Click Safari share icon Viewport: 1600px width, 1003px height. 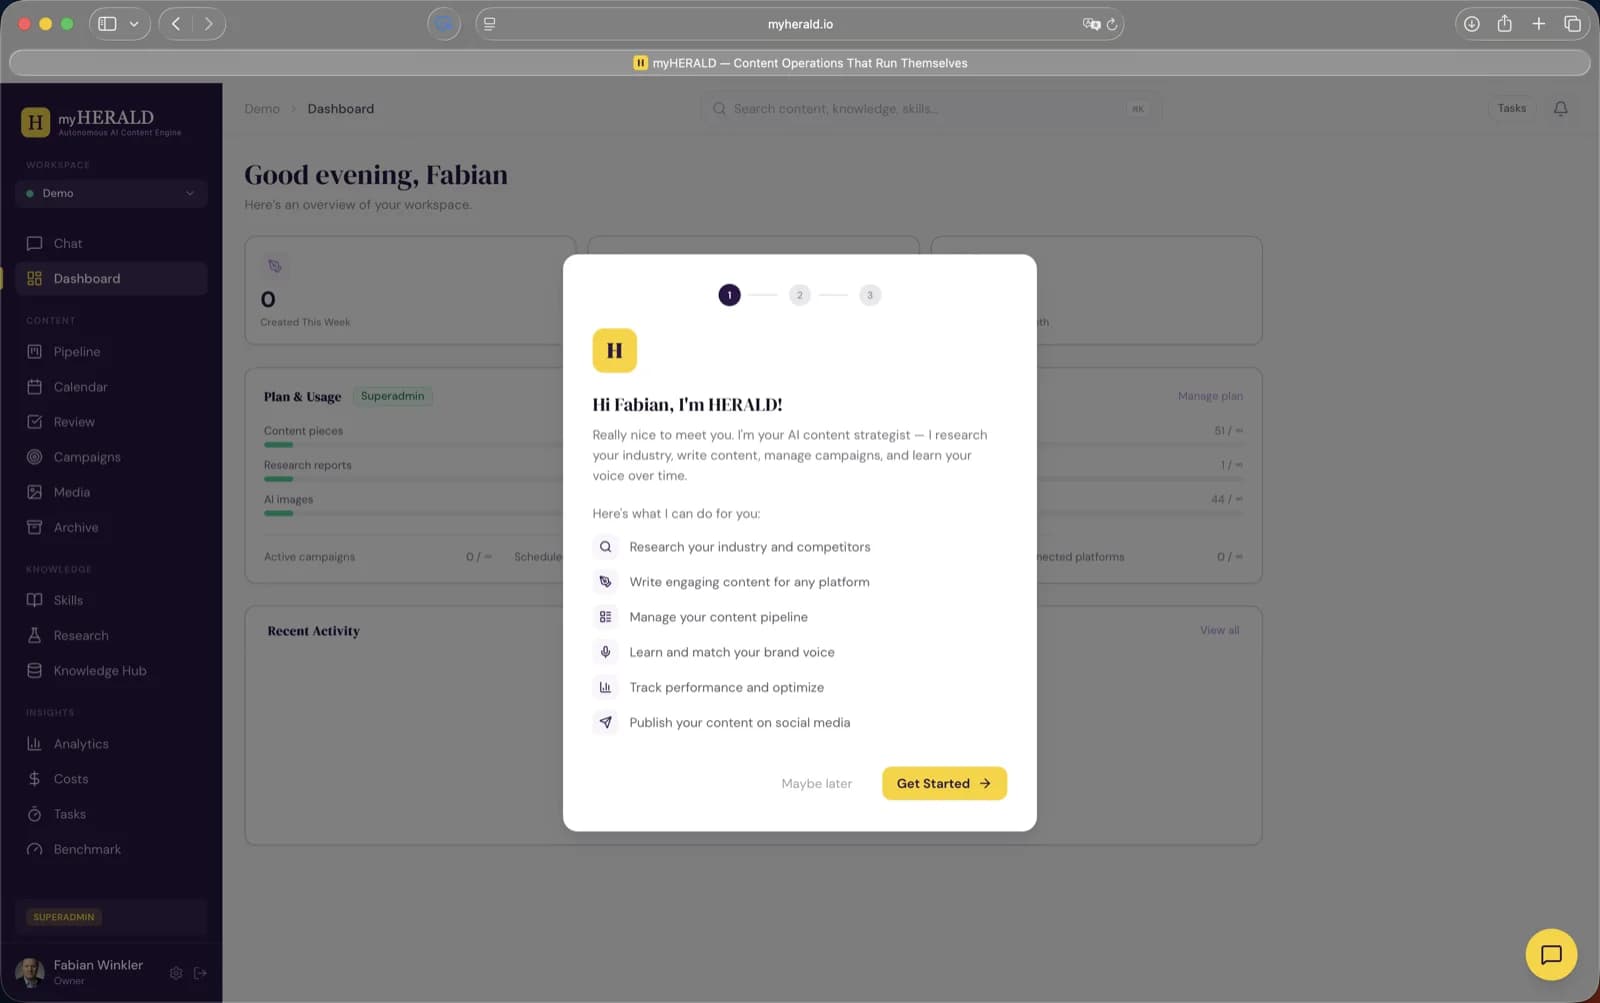click(x=1504, y=23)
